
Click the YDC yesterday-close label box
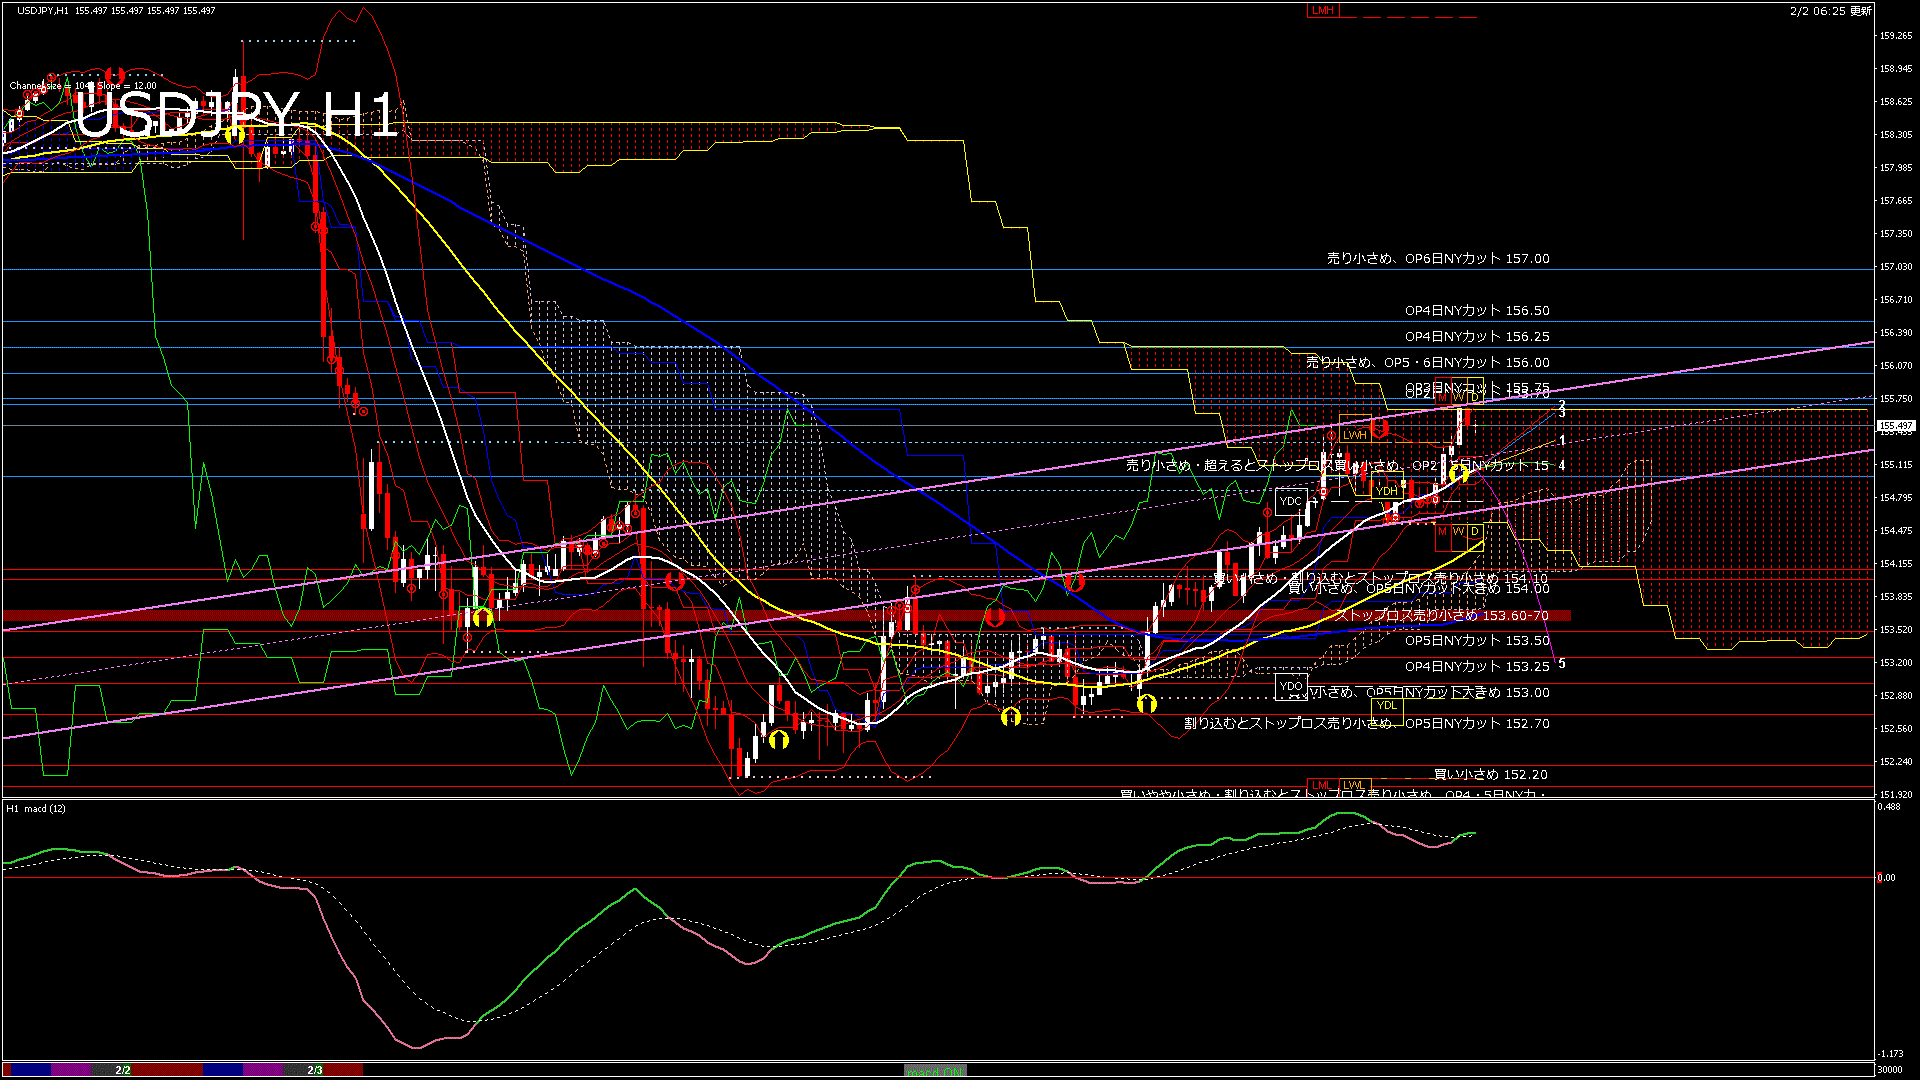pyautogui.click(x=1291, y=501)
